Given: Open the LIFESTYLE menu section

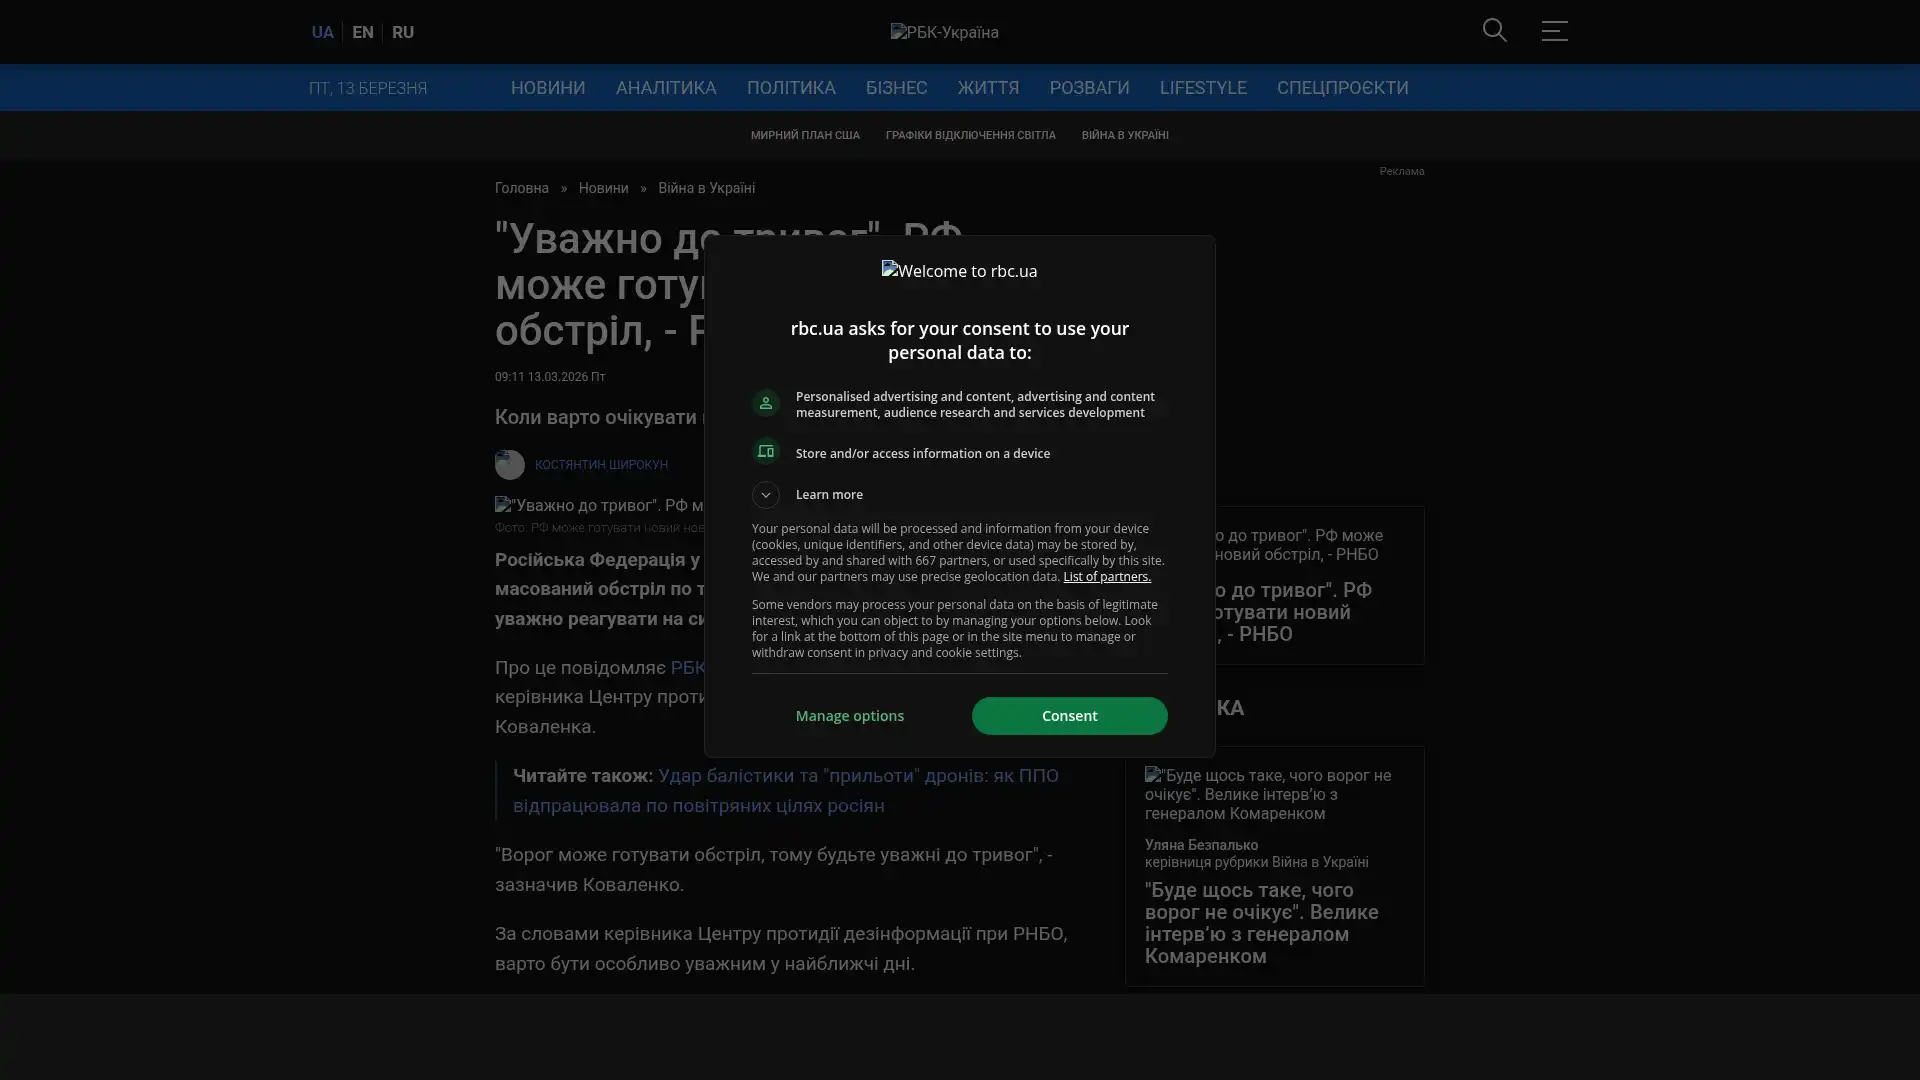Looking at the screenshot, I should pyautogui.click(x=1203, y=88).
